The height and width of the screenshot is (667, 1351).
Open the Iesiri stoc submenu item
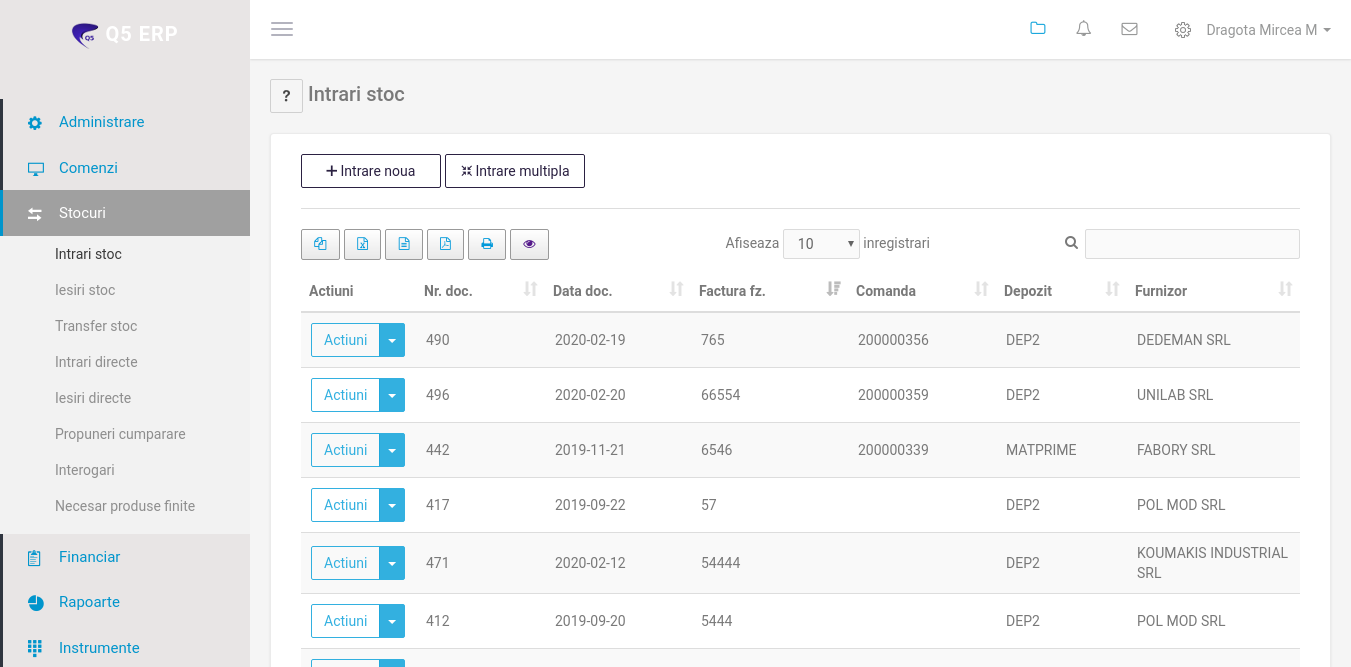[85, 290]
